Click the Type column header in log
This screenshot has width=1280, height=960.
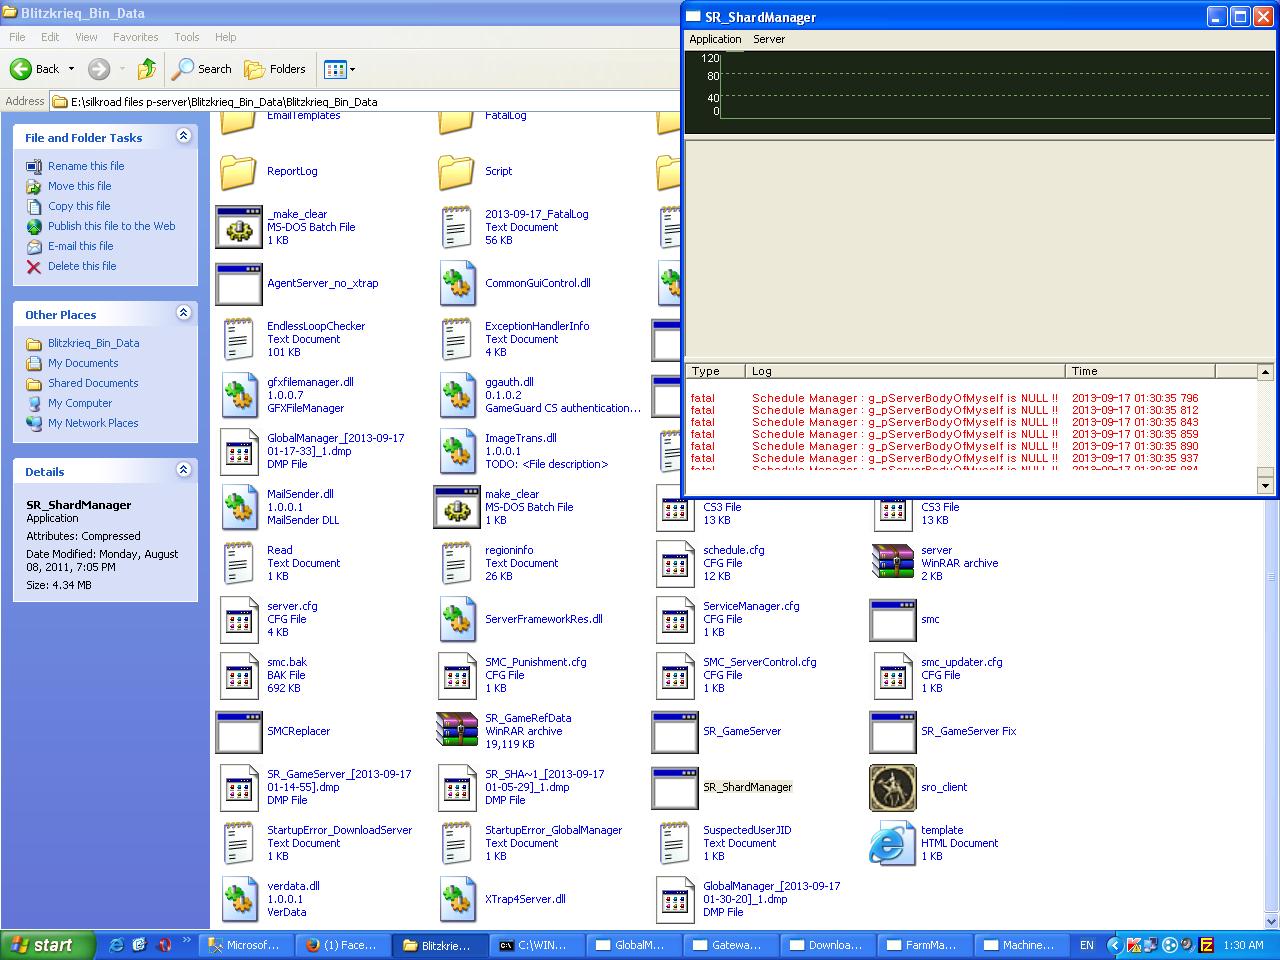click(x=715, y=371)
